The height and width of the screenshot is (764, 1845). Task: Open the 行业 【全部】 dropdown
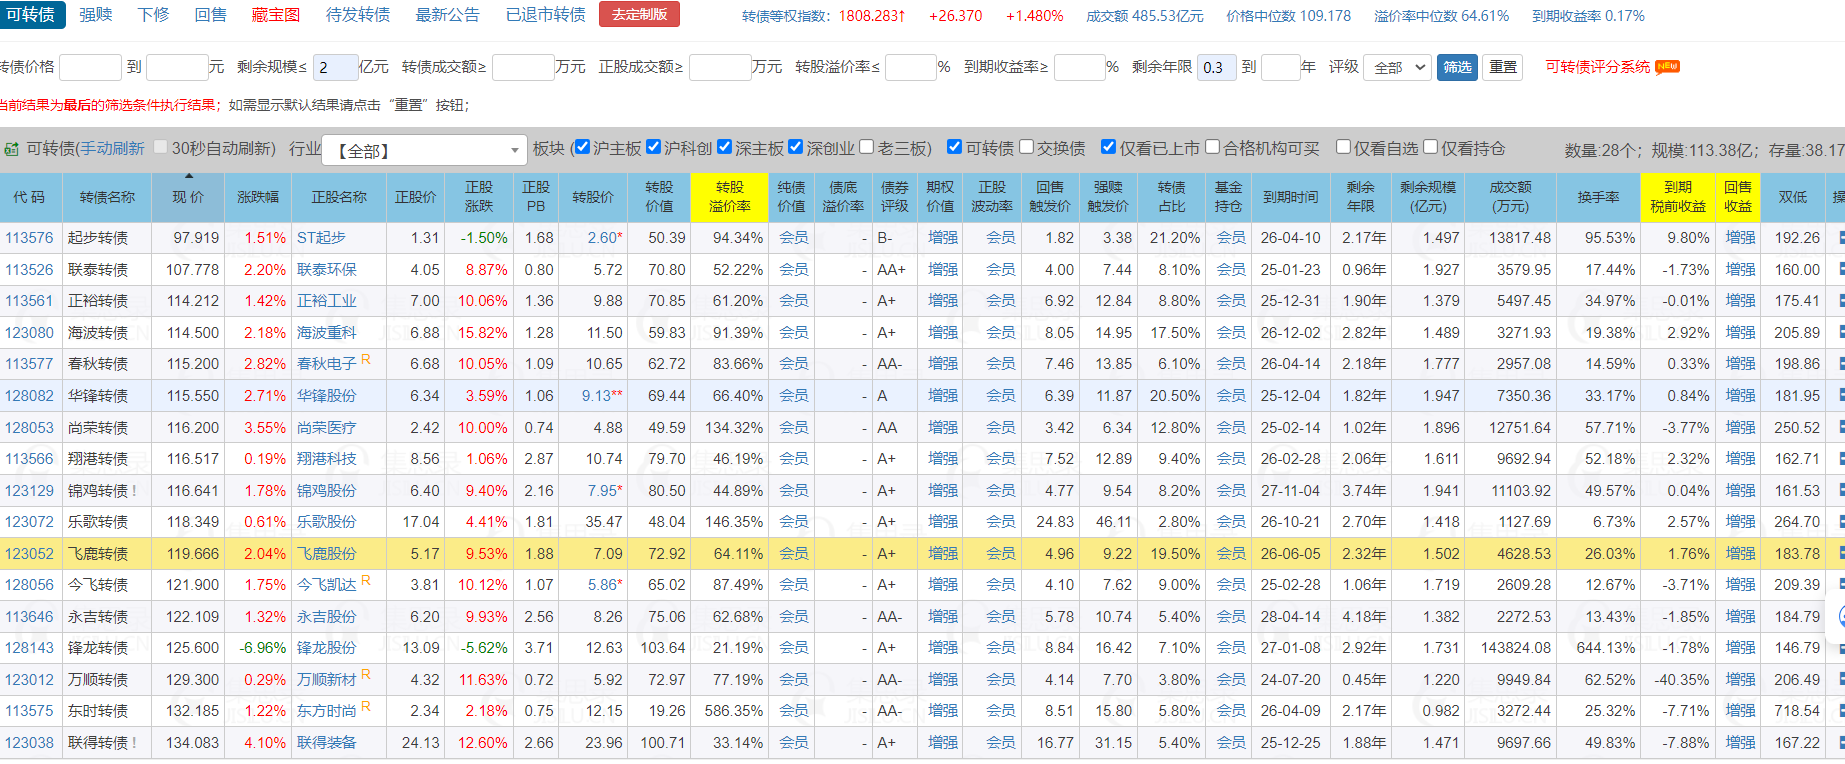425,150
